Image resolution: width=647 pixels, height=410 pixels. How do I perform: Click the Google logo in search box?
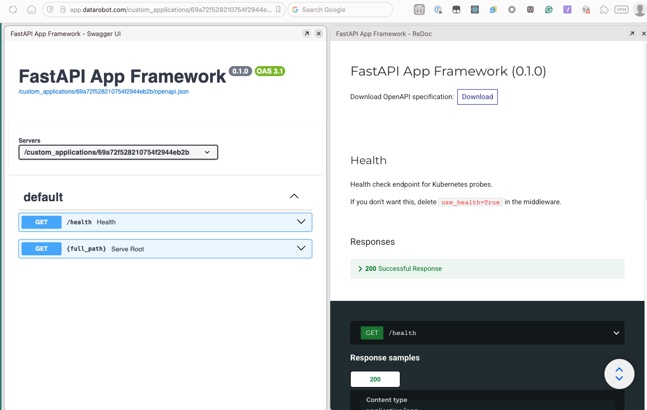(x=295, y=9)
